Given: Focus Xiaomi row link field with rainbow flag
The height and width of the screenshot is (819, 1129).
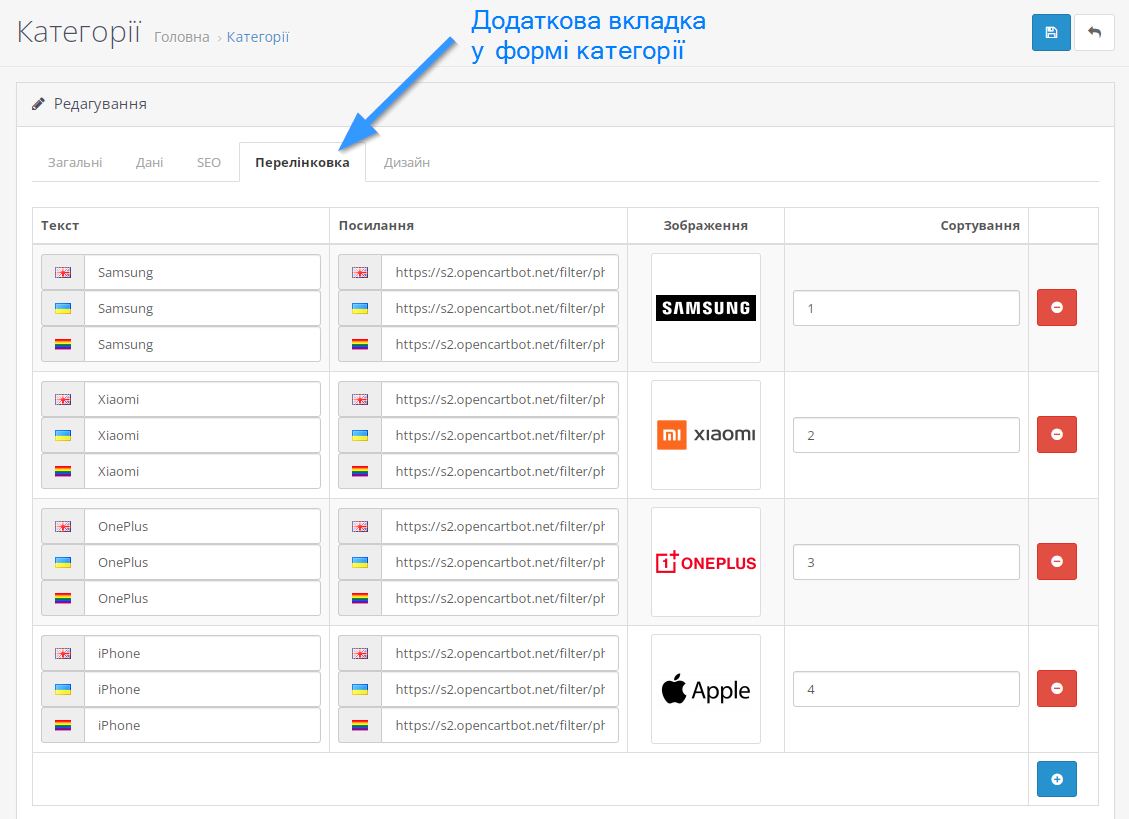Looking at the screenshot, I should click(500, 471).
